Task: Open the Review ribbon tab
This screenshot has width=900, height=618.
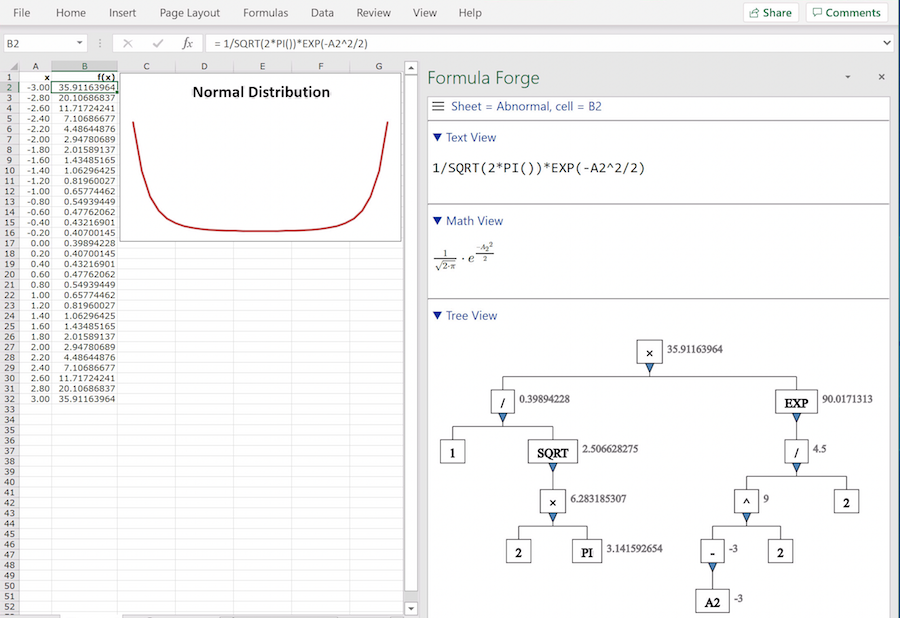Action: [x=373, y=13]
